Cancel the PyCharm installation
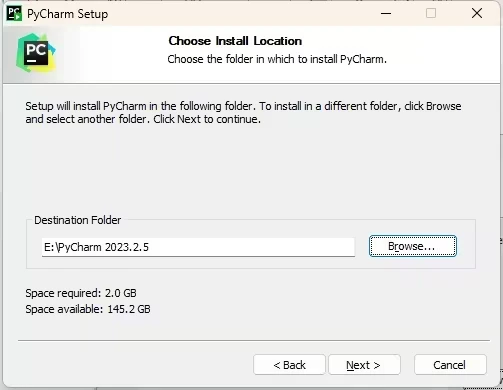Screen dimensions: 503x390 (x=450, y=365)
